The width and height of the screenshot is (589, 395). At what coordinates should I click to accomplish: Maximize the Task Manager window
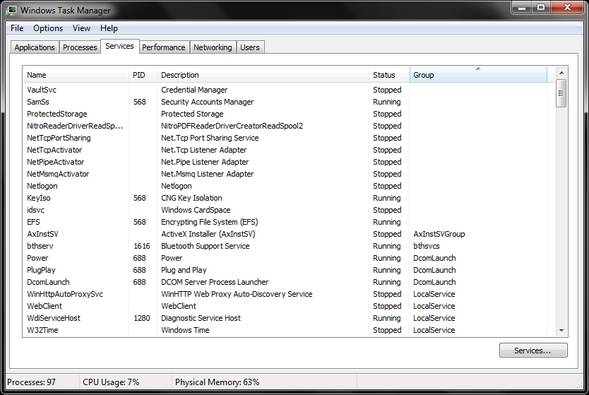pyautogui.click(x=541, y=8)
